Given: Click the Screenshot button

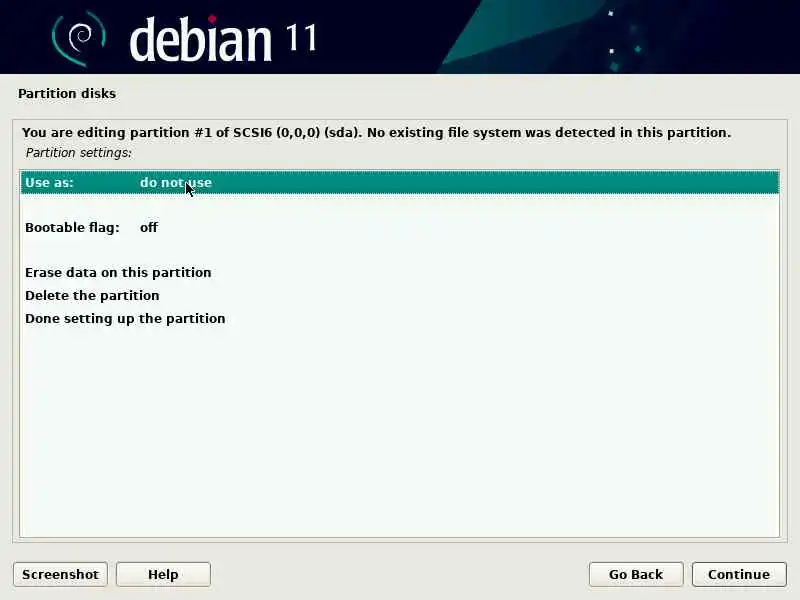Looking at the screenshot, I should [x=60, y=574].
